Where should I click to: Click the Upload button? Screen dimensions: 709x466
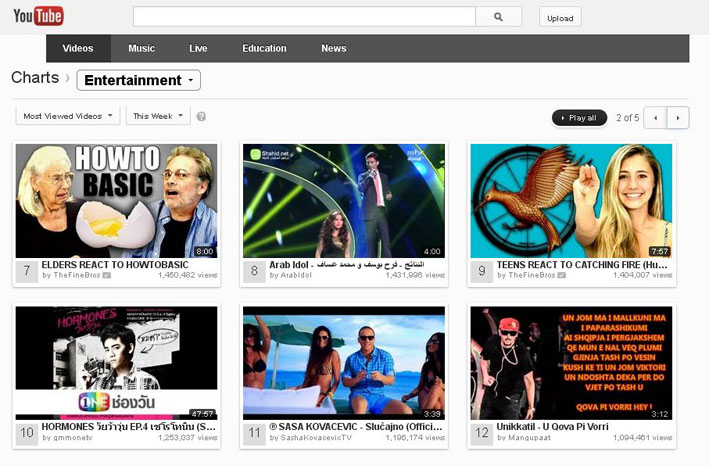pos(560,17)
